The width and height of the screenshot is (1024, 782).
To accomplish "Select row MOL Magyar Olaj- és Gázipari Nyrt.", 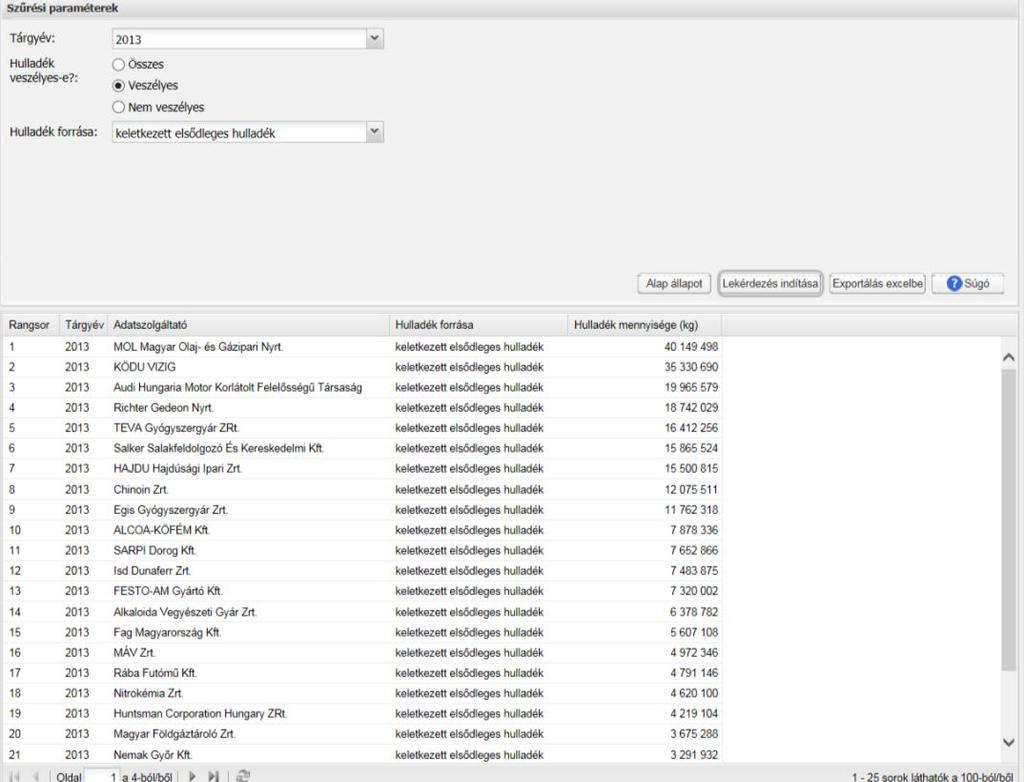I will click(362, 347).
